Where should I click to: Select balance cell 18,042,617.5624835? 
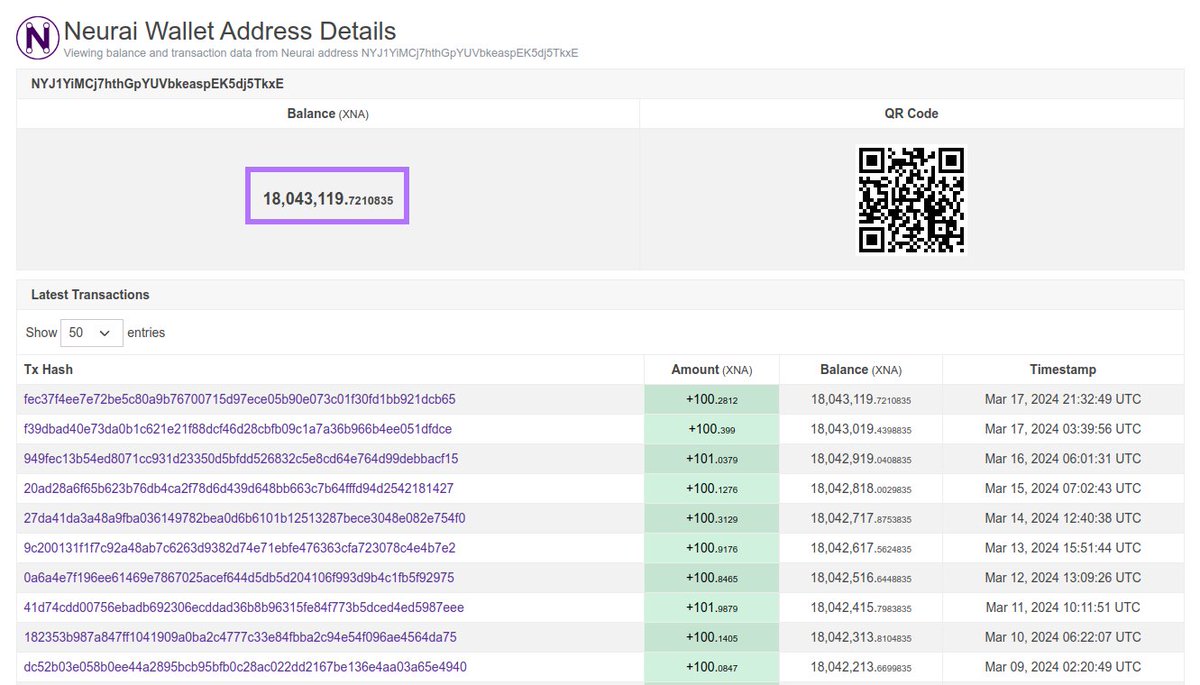[x=861, y=548]
